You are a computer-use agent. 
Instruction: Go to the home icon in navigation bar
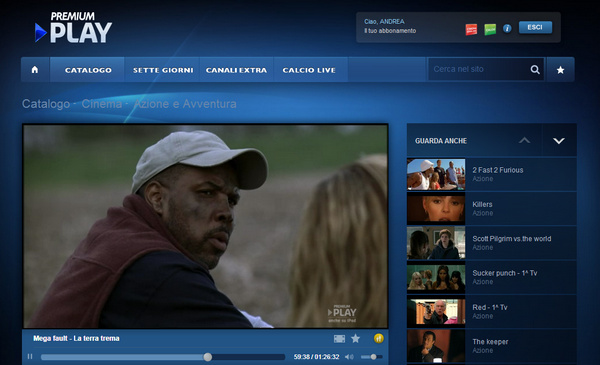35,70
